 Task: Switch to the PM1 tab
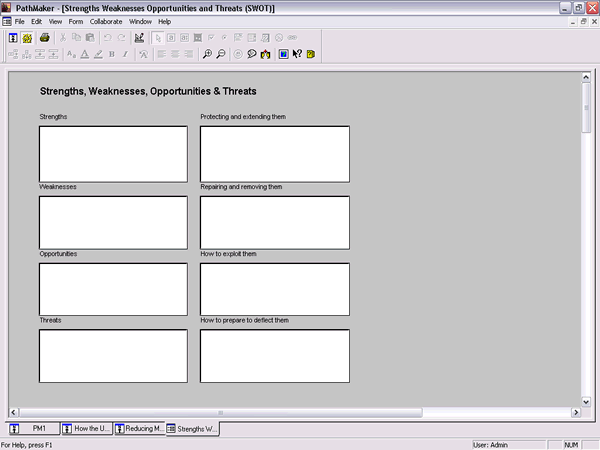[30, 429]
